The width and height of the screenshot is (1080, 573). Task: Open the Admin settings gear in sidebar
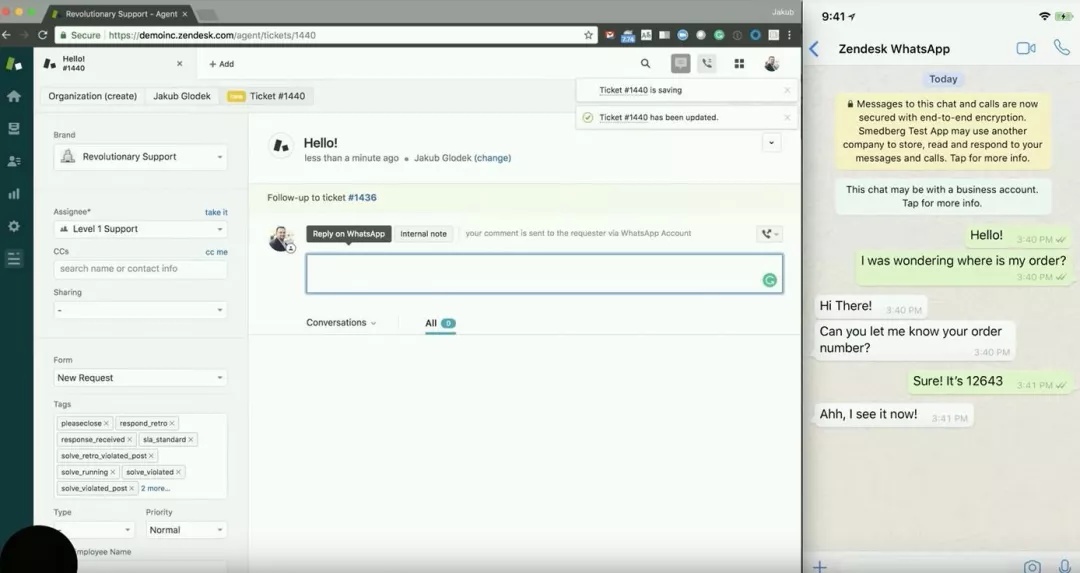[14, 226]
